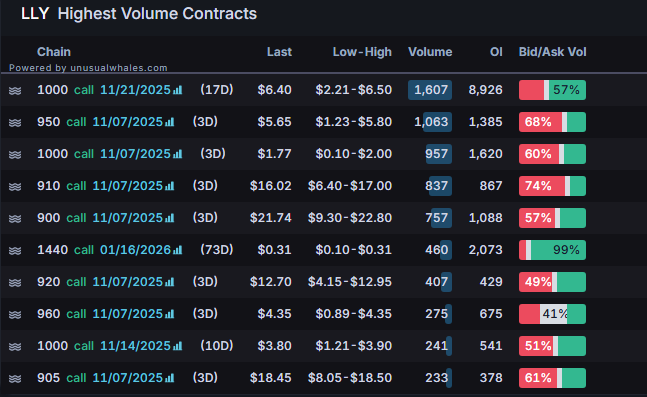The image size is (647, 397).
Task: Open chart icon beside 01/16/2026 expiry
Action: pyautogui.click(x=177, y=250)
